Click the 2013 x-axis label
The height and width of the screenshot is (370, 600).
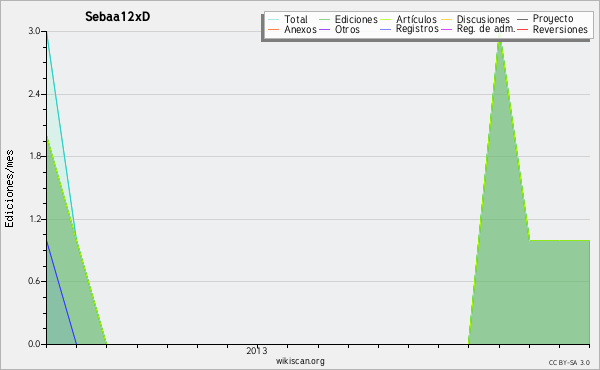(x=257, y=350)
